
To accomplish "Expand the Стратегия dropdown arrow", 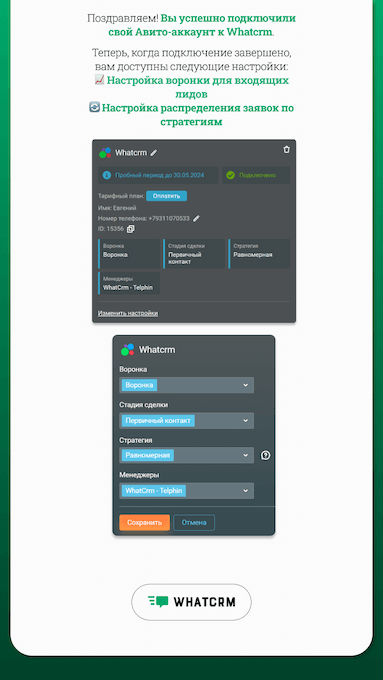I will pos(246,455).
